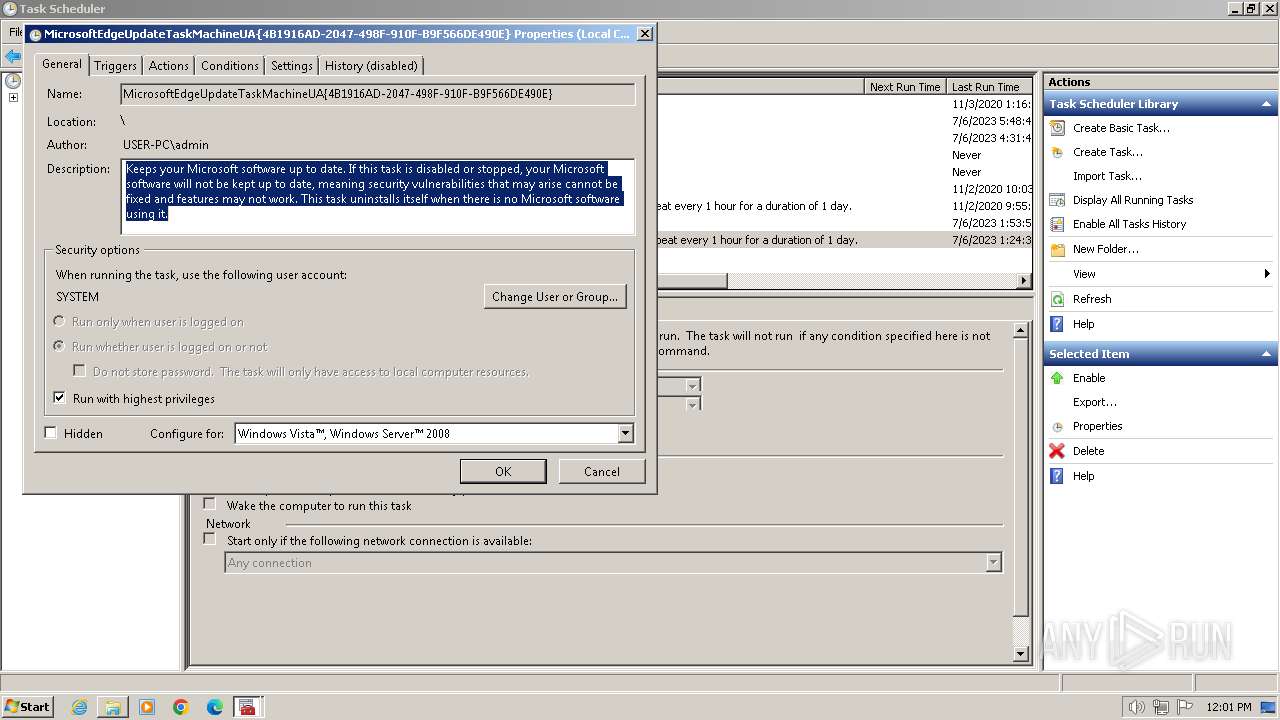Click the Create Task icon in Actions pane
The image size is (1280, 720).
pos(1057,152)
